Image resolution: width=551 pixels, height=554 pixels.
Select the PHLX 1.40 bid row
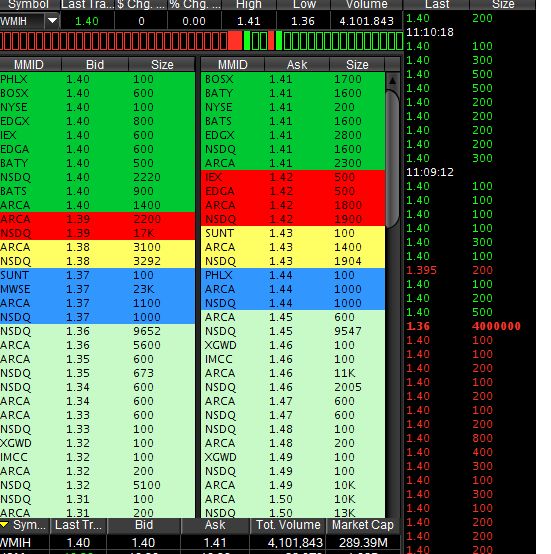97,79
